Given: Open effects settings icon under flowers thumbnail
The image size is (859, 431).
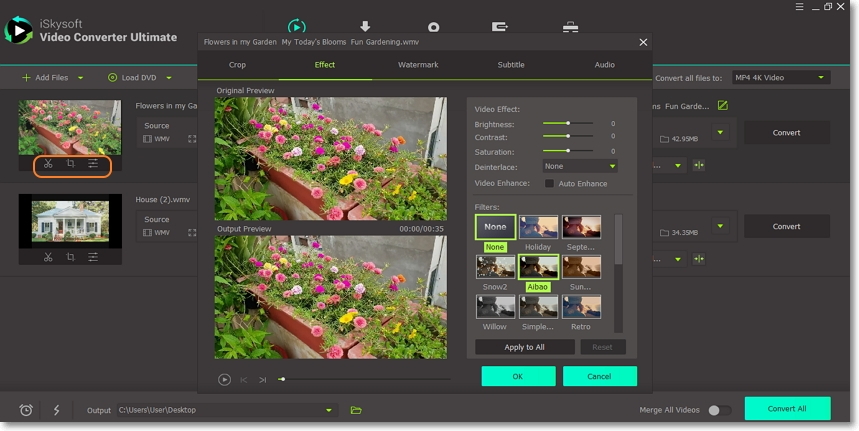Looking at the screenshot, I should tap(93, 164).
